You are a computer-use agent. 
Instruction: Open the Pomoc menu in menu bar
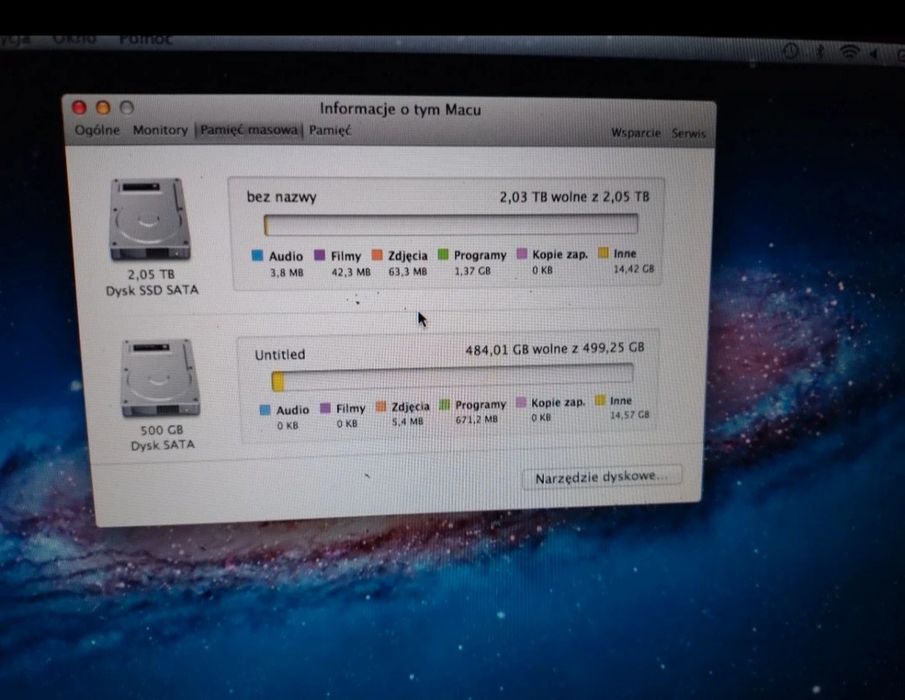[145, 39]
